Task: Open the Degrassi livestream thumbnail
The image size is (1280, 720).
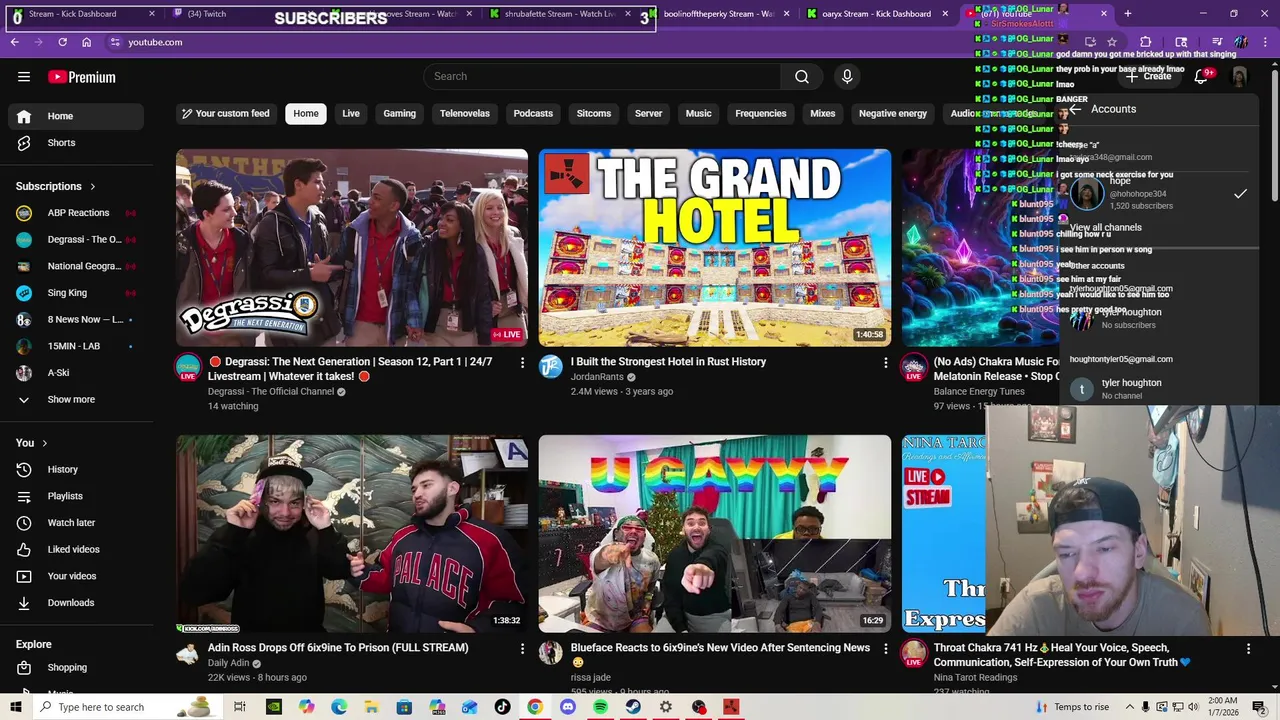Action: pyautogui.click(x=352, y=247)
